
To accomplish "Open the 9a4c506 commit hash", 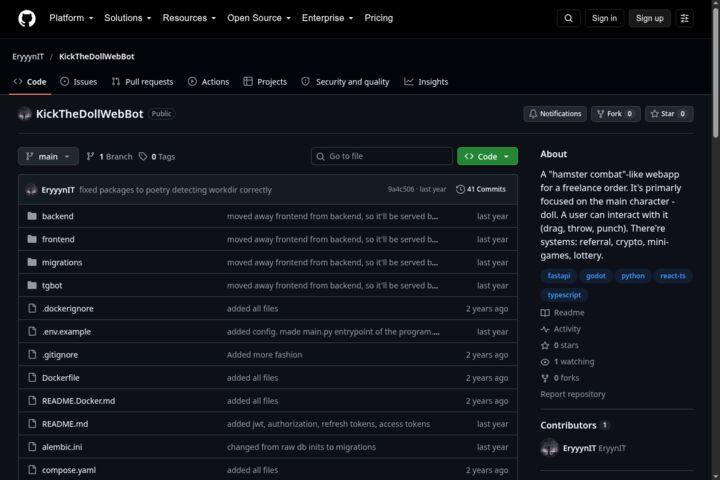I will pyautogui.click(x=400, y=189).
